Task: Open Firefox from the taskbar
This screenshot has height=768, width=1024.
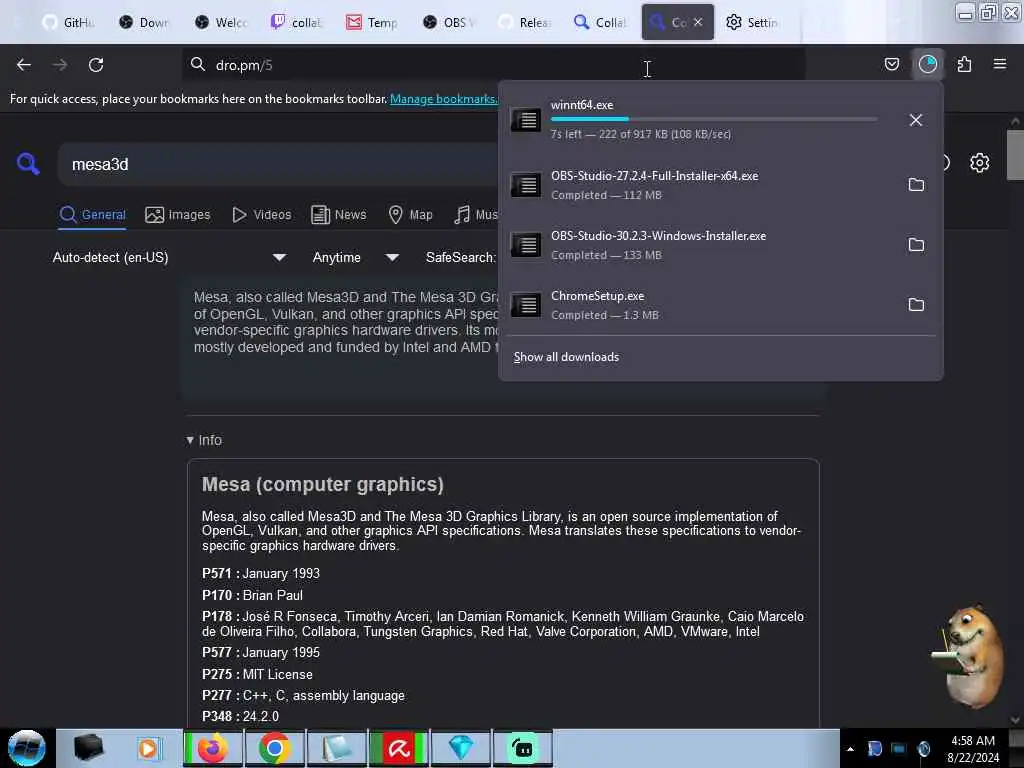Action: [214, 748]
